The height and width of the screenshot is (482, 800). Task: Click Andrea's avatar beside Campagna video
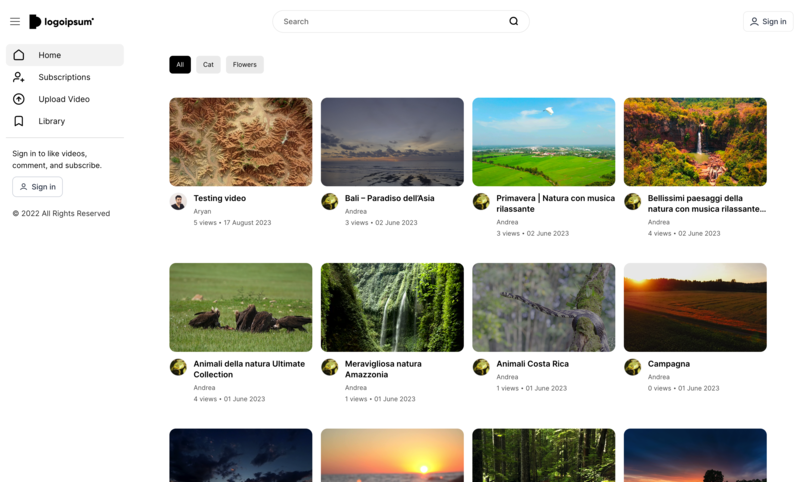click(632, 367)
